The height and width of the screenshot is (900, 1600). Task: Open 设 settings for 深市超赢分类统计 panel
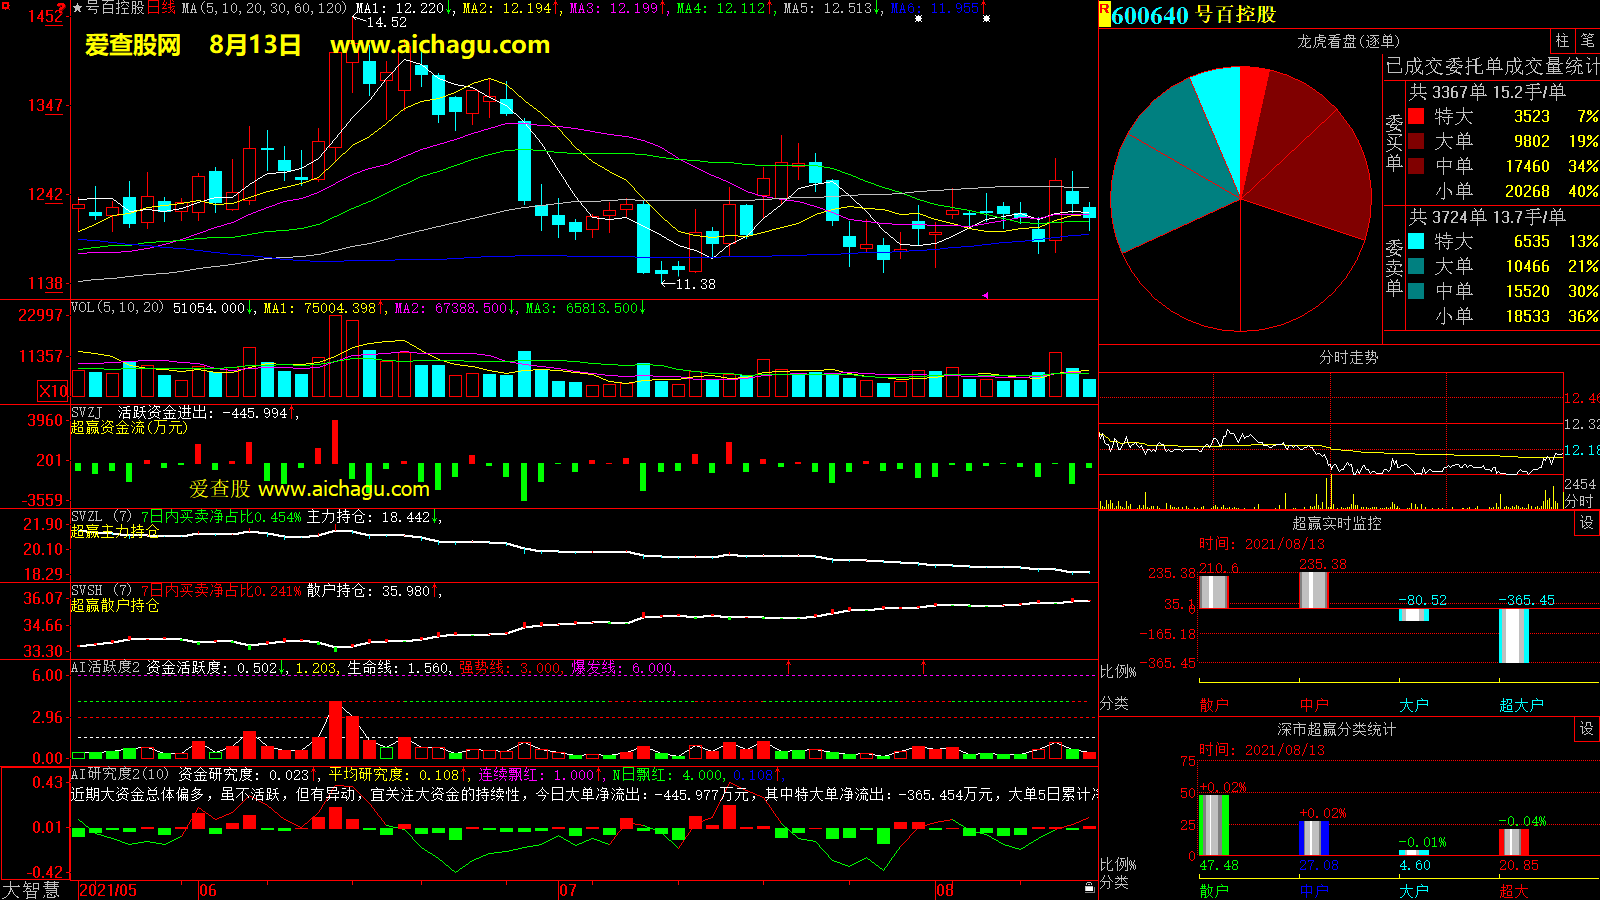[1587, 729]
